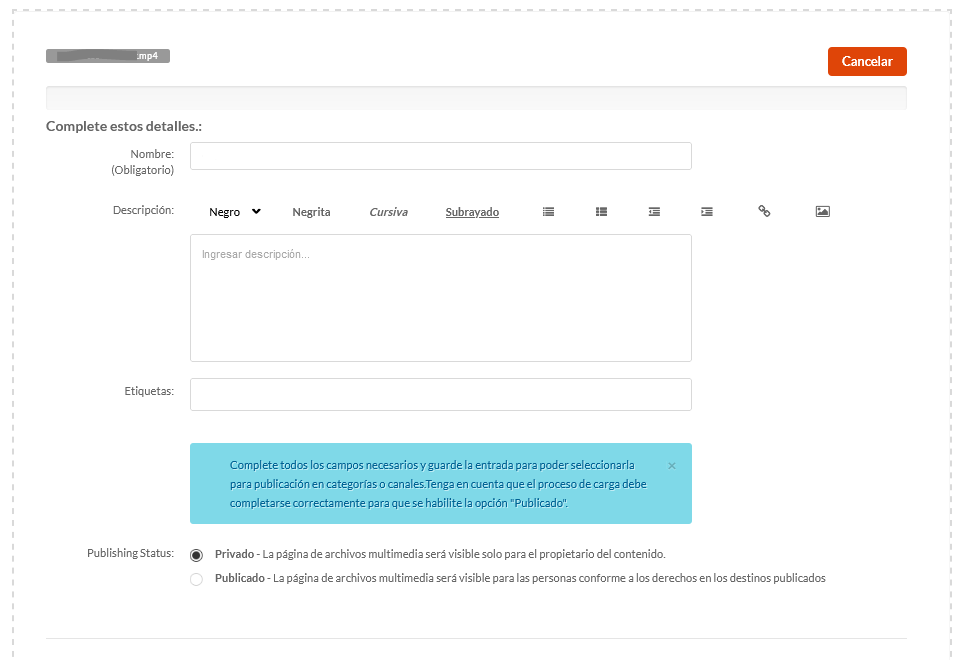Click the upload progress bar
This screenshot has height=660, width=960.
click(x=476, y=98)
